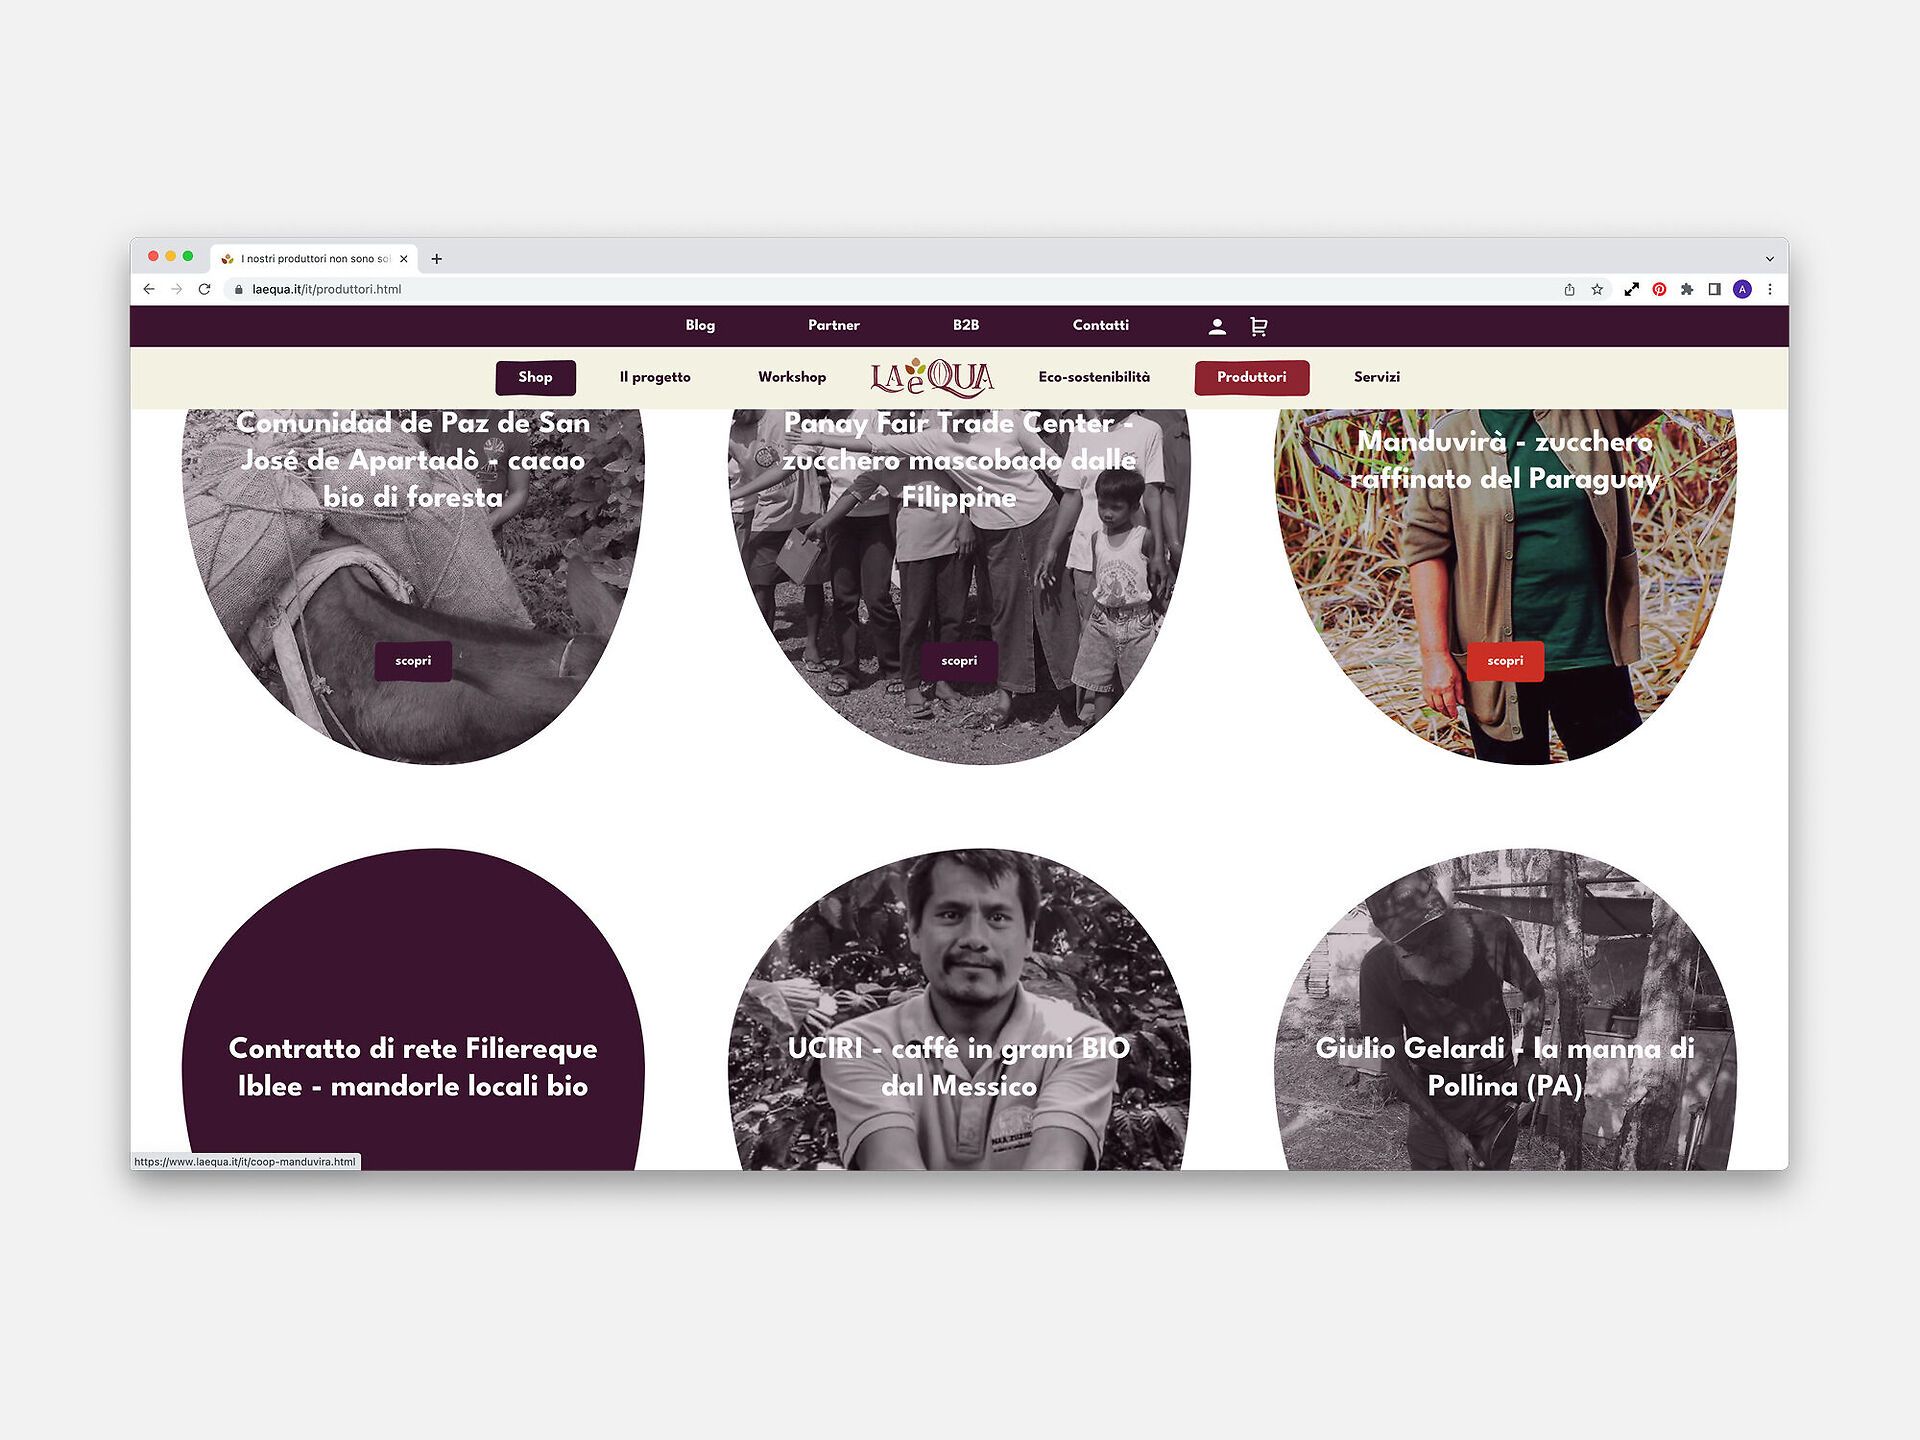Click the browser reload icon
The height and width of the screenshot is (1440, 1920).
click(x=205, y=289)
